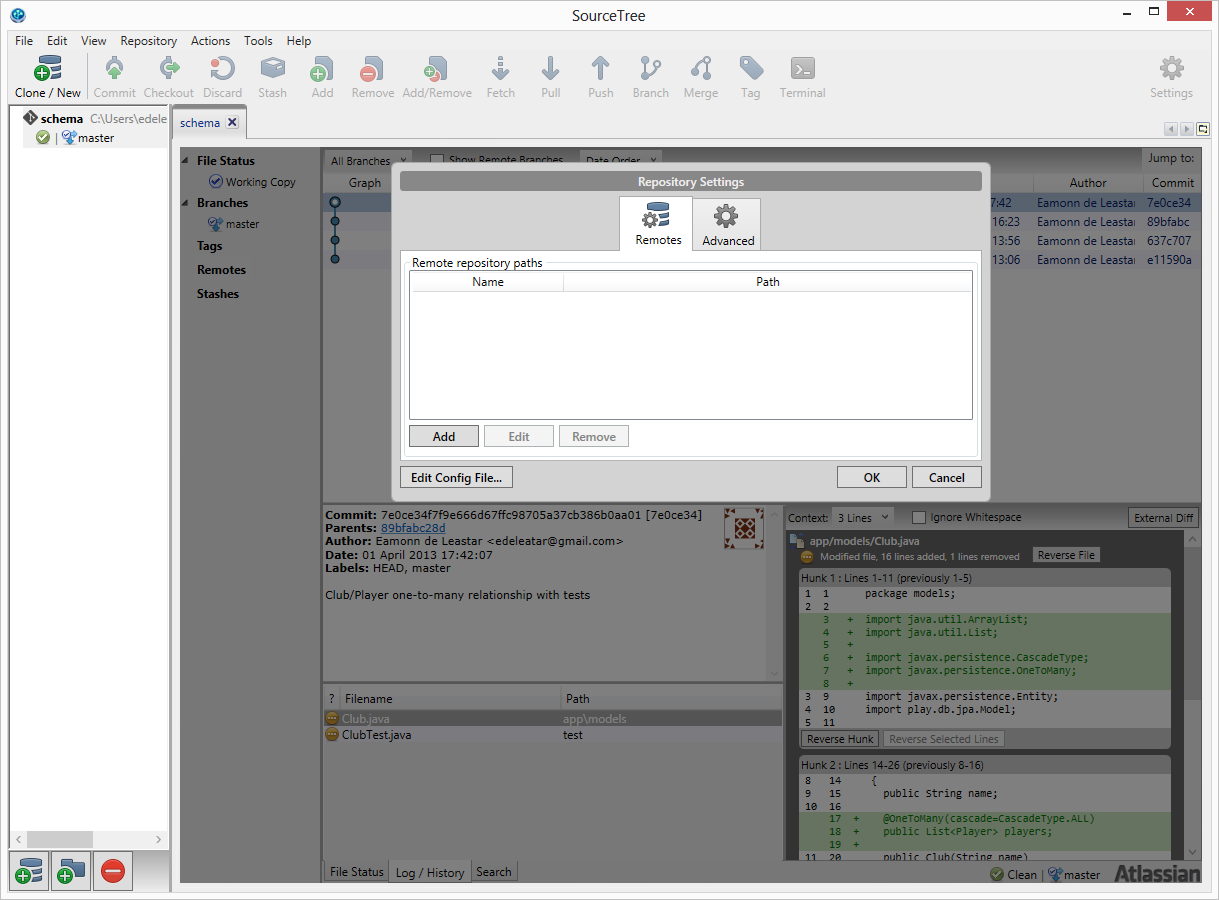Open the File menu
Image resolution: width=1219 pixels, height=900 pixels.
pos(24,41)
